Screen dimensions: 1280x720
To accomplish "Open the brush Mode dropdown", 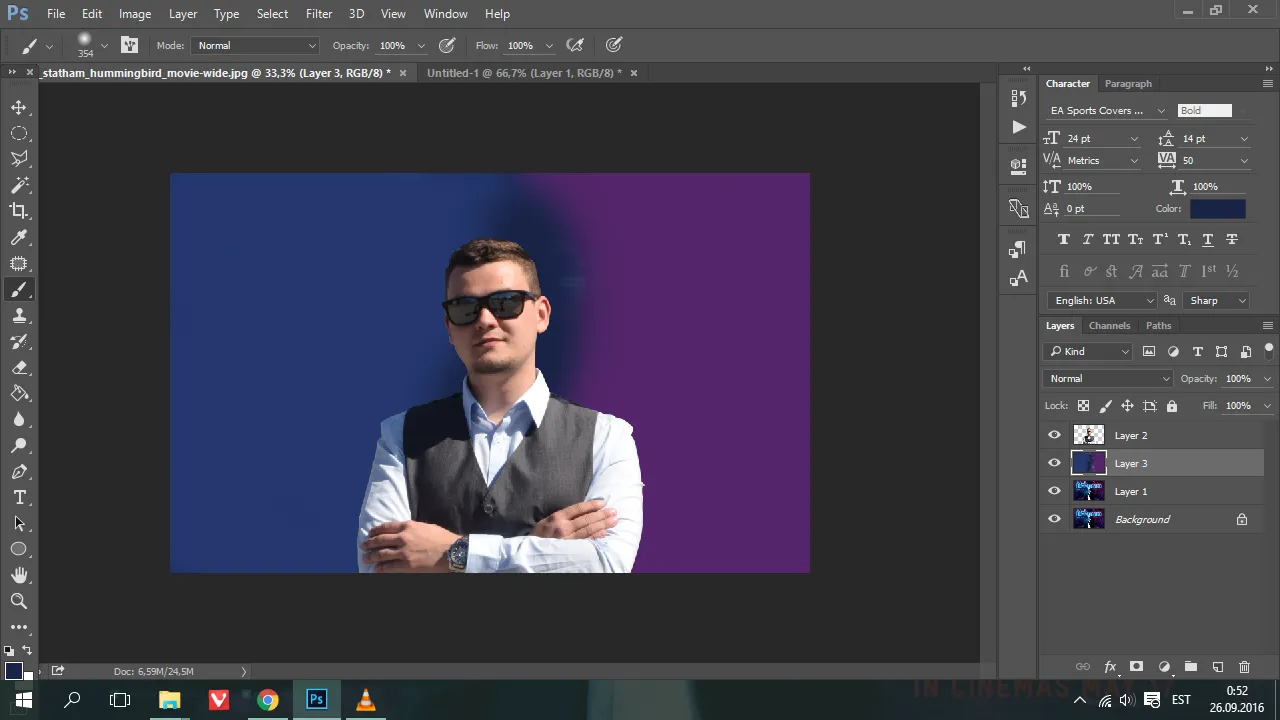I will 256,45.
